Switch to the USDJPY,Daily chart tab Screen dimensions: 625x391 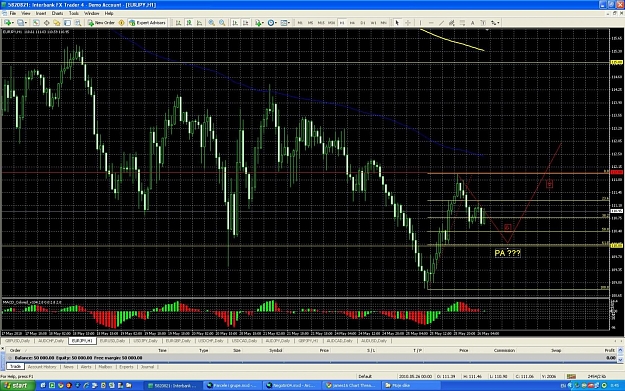[145, 341]
